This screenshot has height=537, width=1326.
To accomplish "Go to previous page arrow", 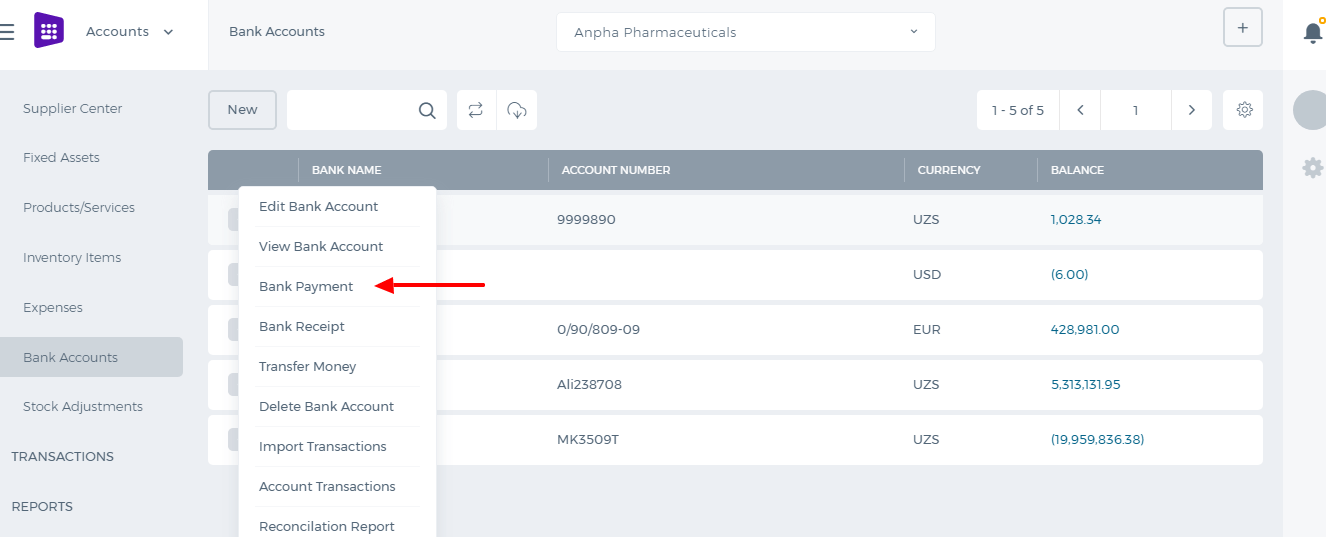I will 1081,110.
